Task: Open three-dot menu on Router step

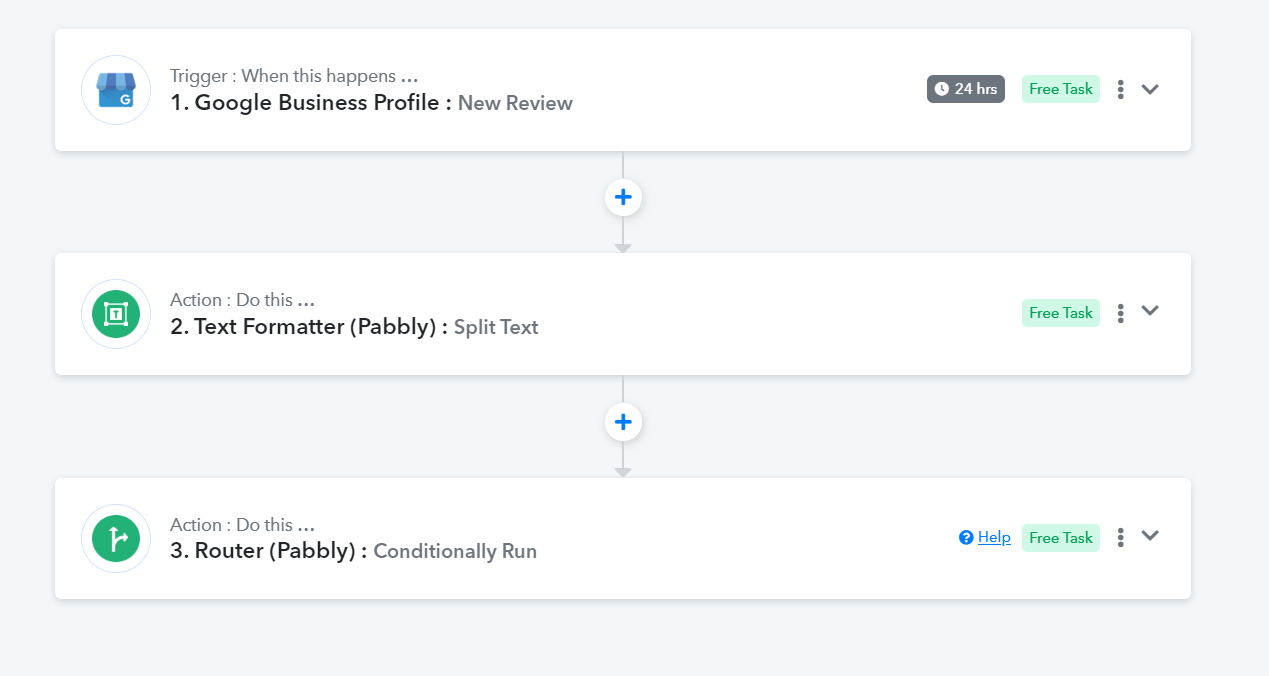Action: 1121,538
